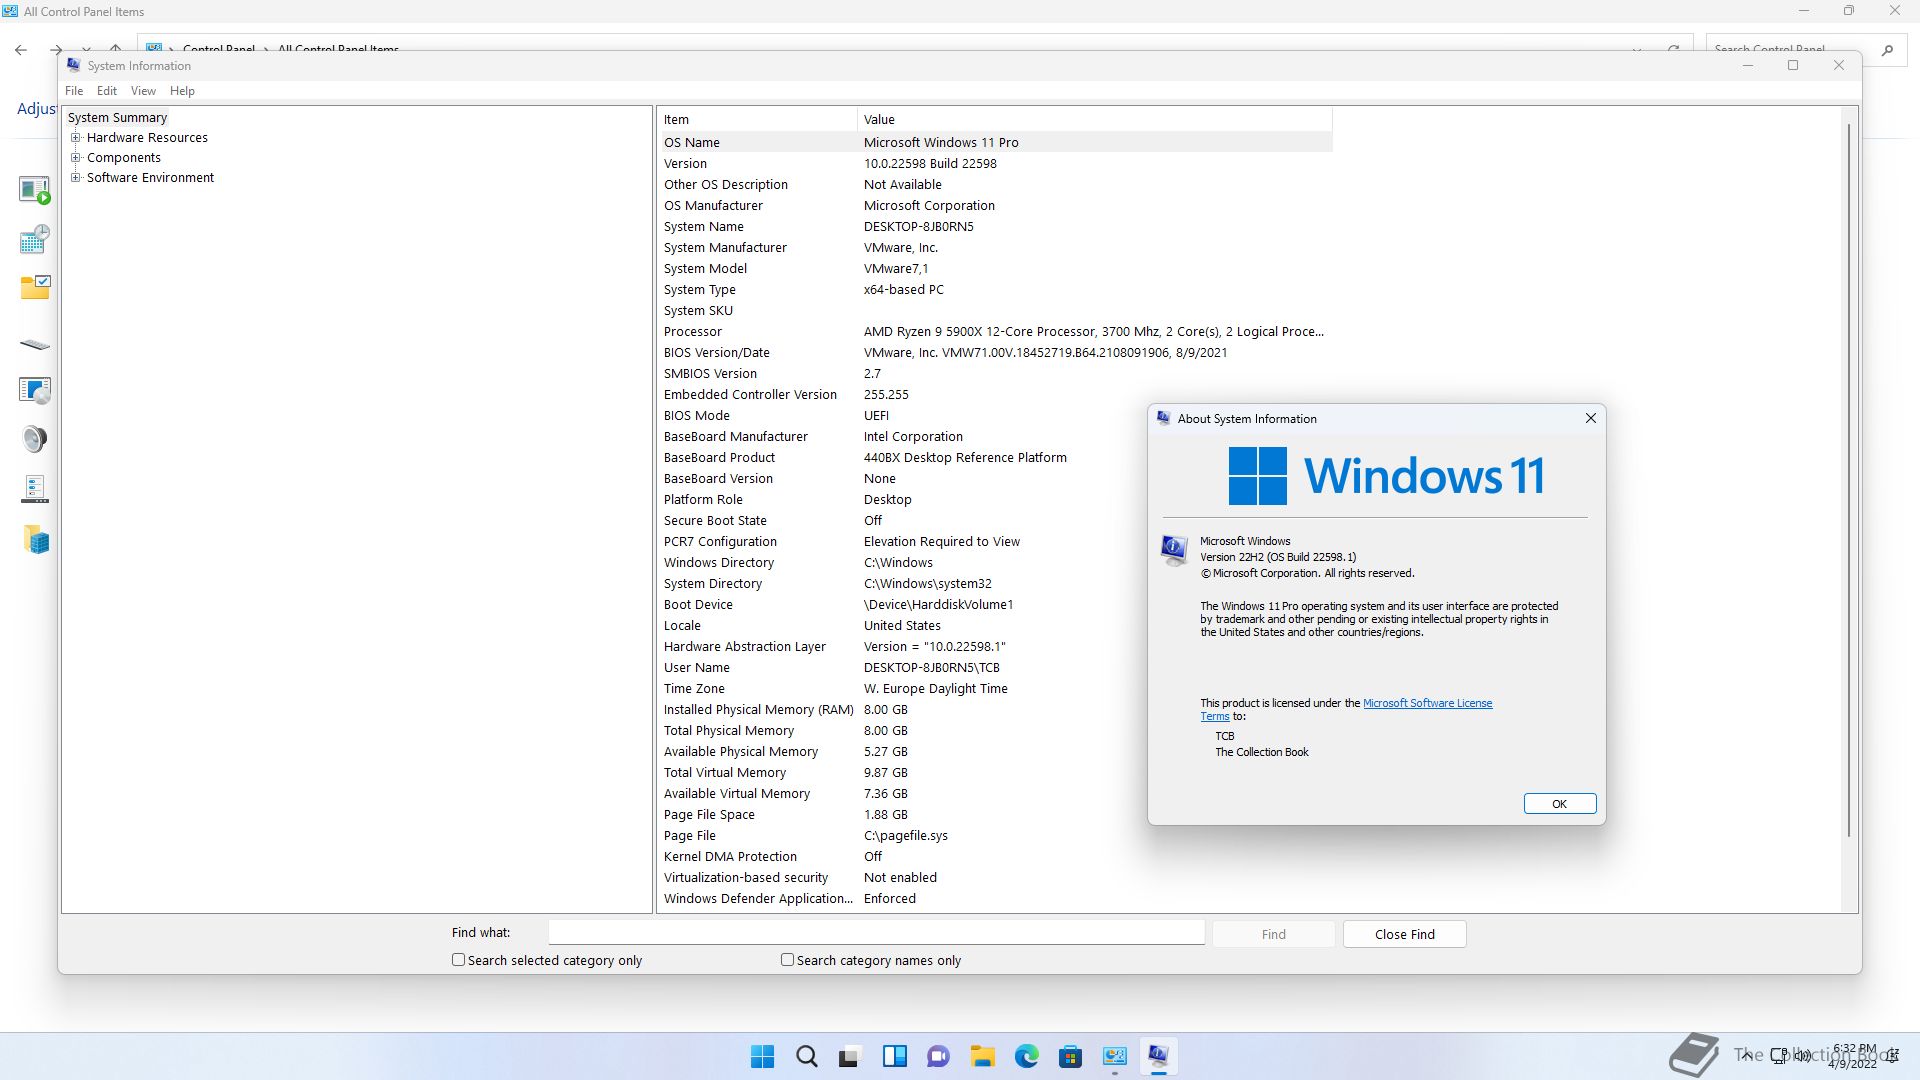Select the Virtualization-based security row
The width and height of the screenshot is (1920, 1080).
996,877
